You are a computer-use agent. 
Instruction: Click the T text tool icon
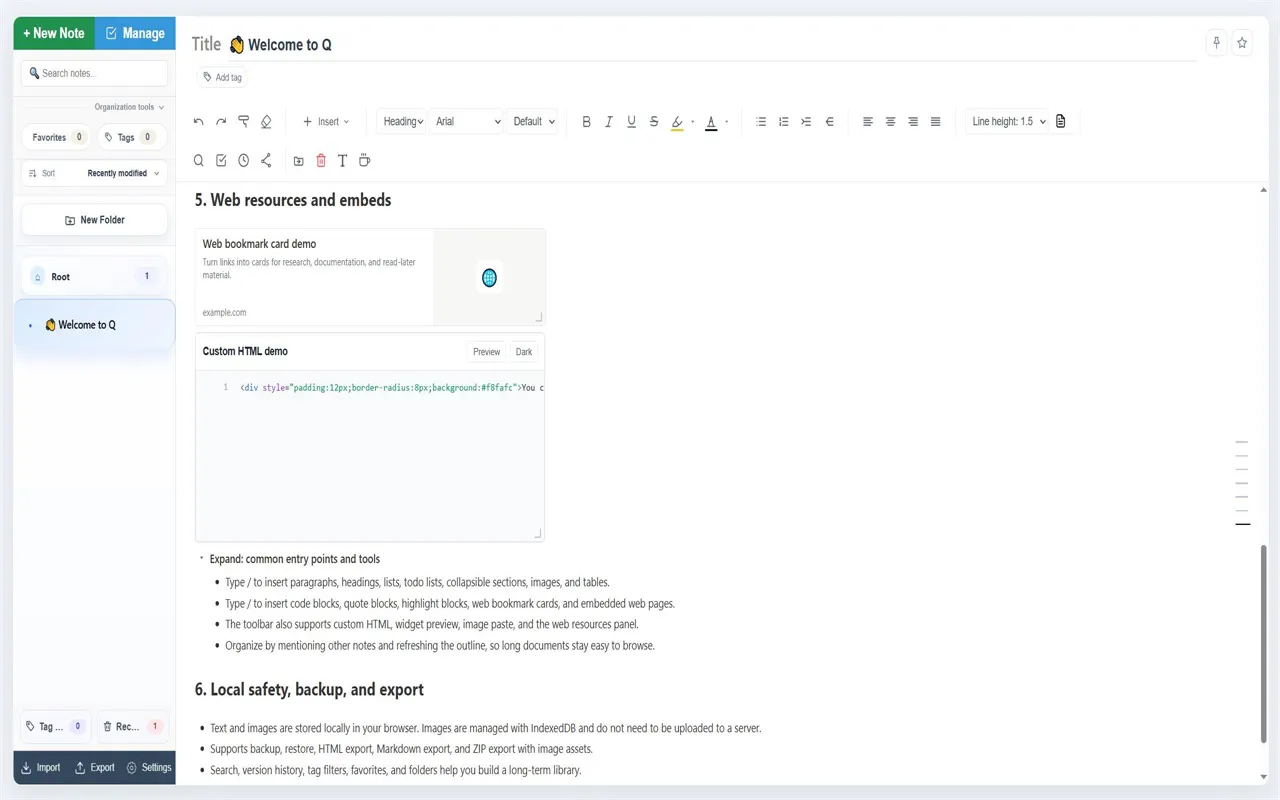coord(342,160)
